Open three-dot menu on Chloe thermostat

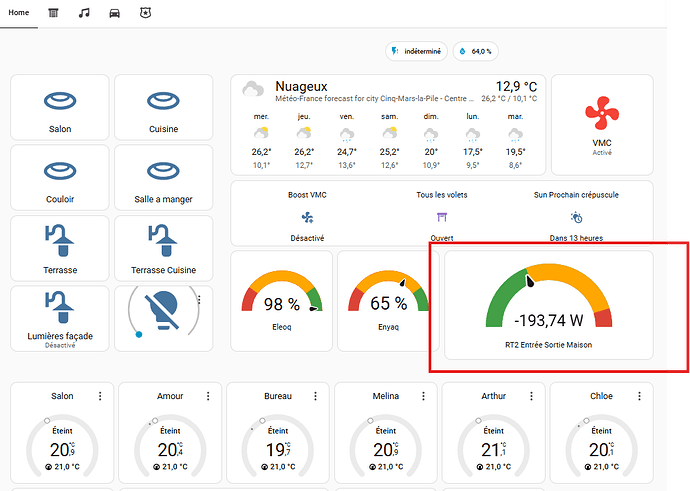639,396
